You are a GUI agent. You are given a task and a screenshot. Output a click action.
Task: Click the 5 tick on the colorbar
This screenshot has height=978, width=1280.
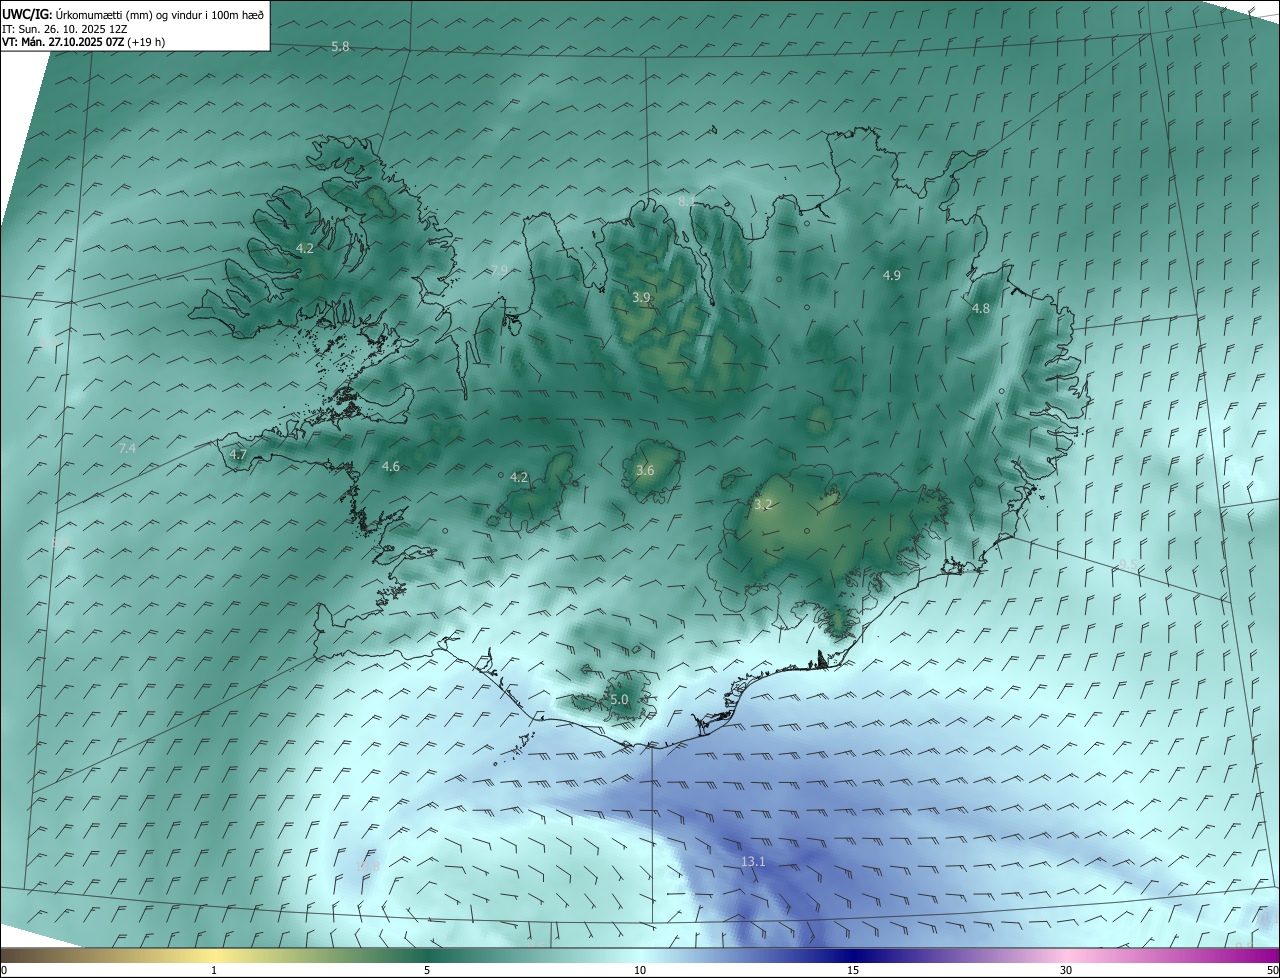[x=427, y=970]
